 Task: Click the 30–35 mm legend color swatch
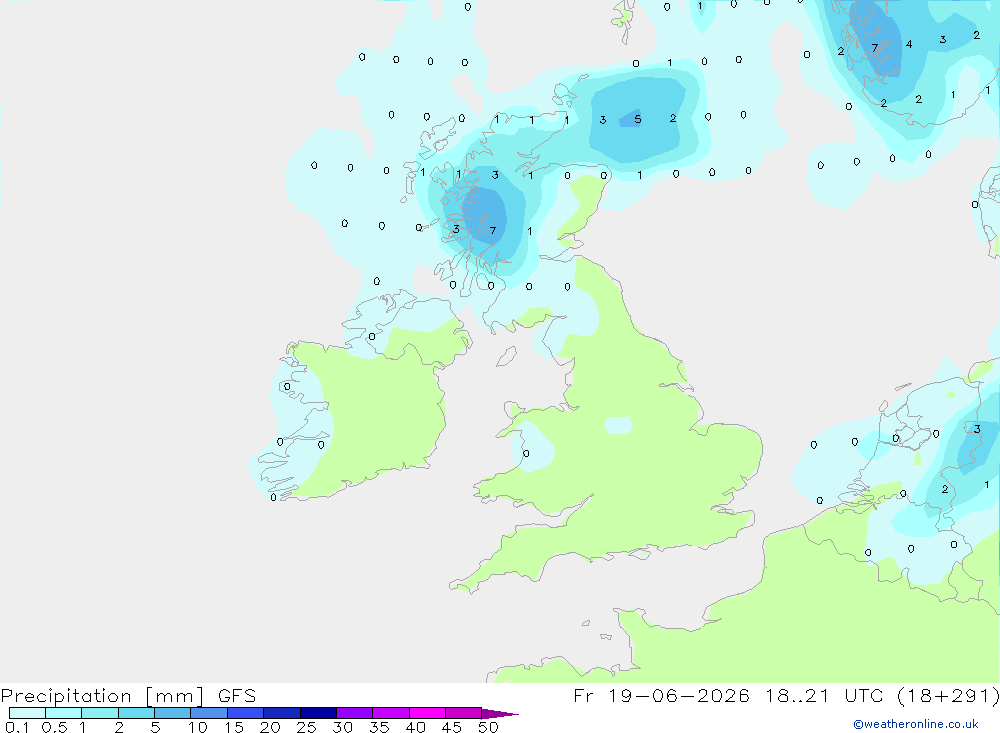tap(355, 713)
